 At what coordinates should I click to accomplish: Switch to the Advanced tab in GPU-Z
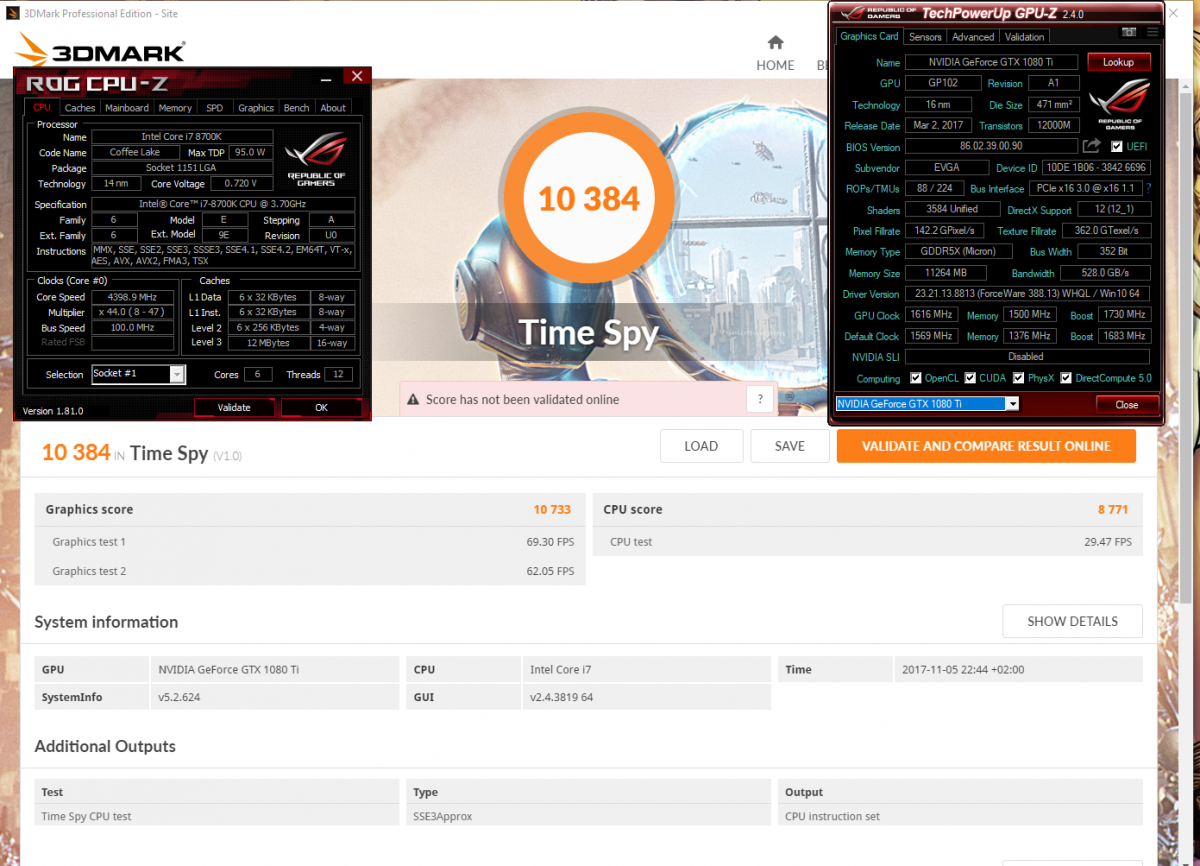click(x=973, y=37)
